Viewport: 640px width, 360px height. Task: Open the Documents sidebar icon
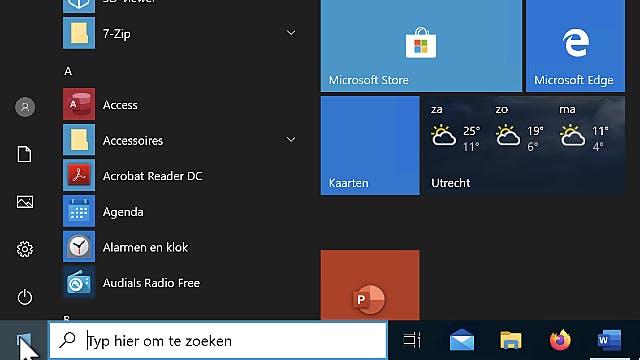(24, 154)
